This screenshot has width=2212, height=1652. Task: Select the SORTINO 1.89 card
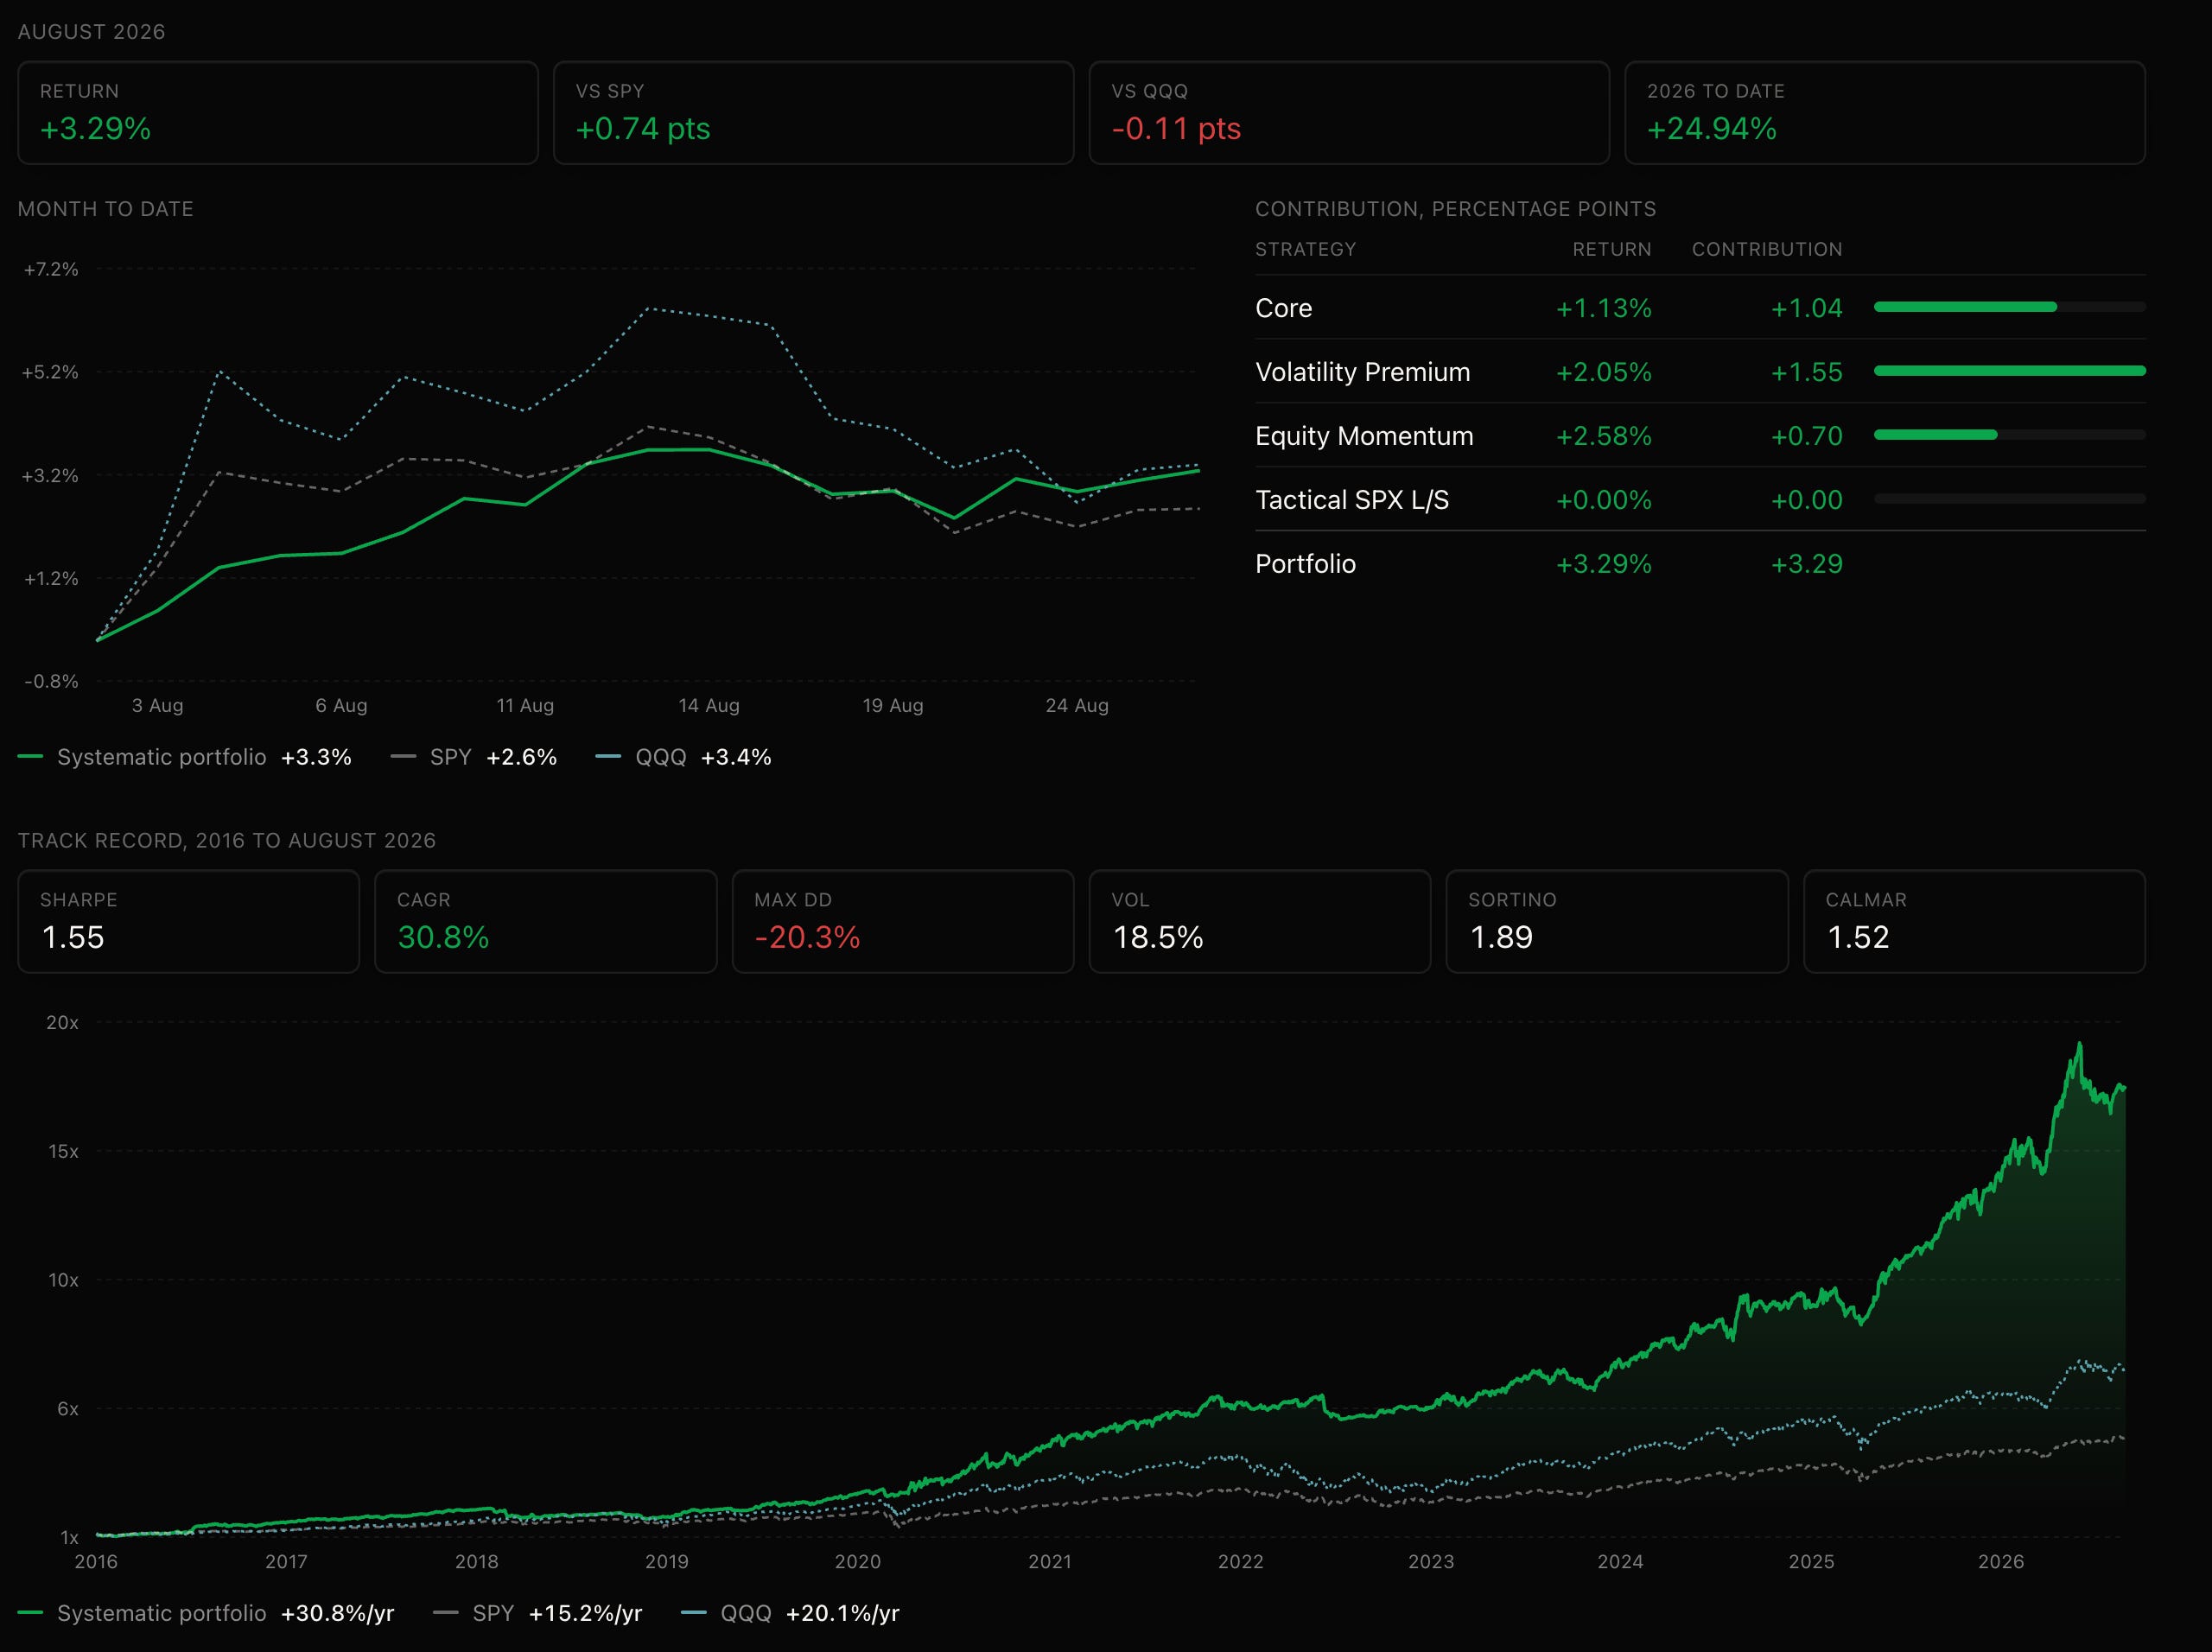click(x=1617, y=921)
